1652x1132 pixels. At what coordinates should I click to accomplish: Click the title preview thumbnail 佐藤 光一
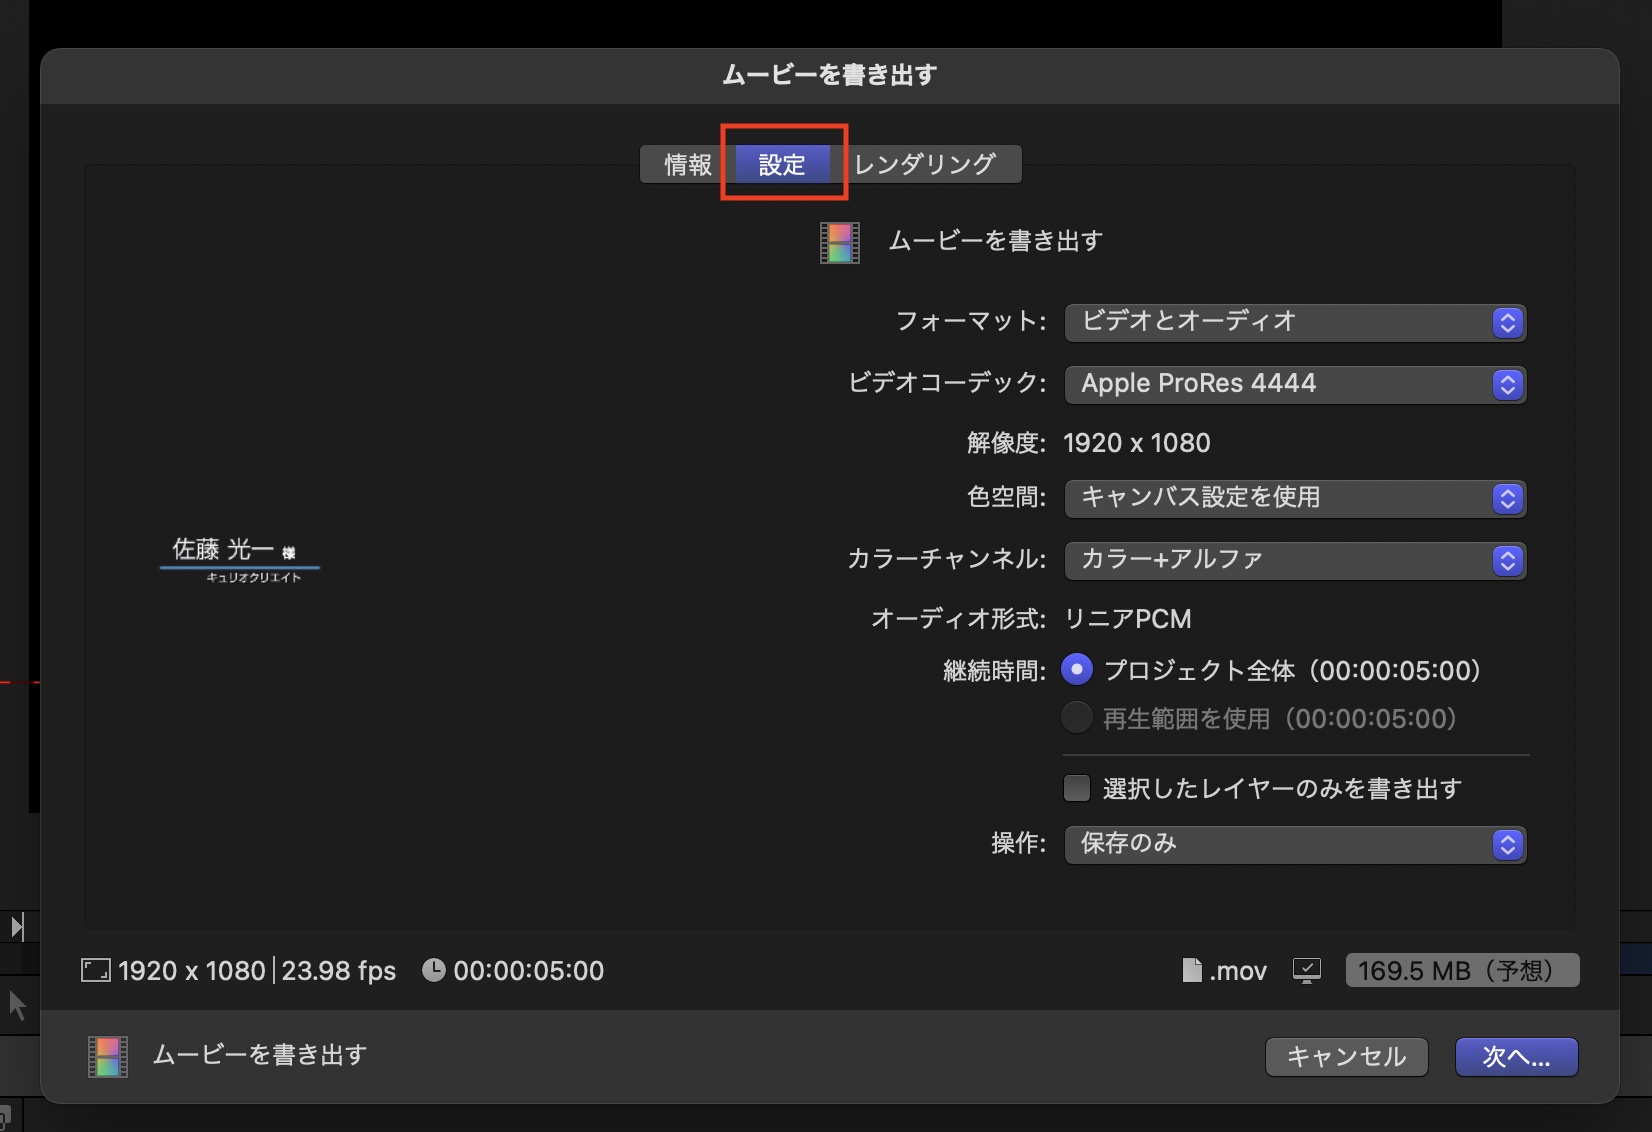click(x=240, y=560)
